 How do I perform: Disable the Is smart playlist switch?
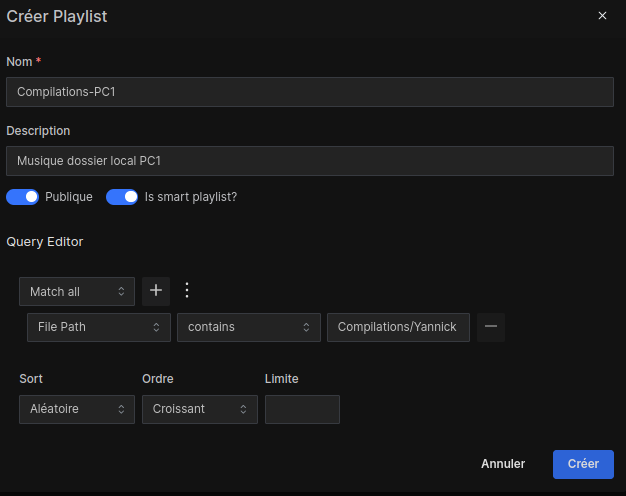122,197
